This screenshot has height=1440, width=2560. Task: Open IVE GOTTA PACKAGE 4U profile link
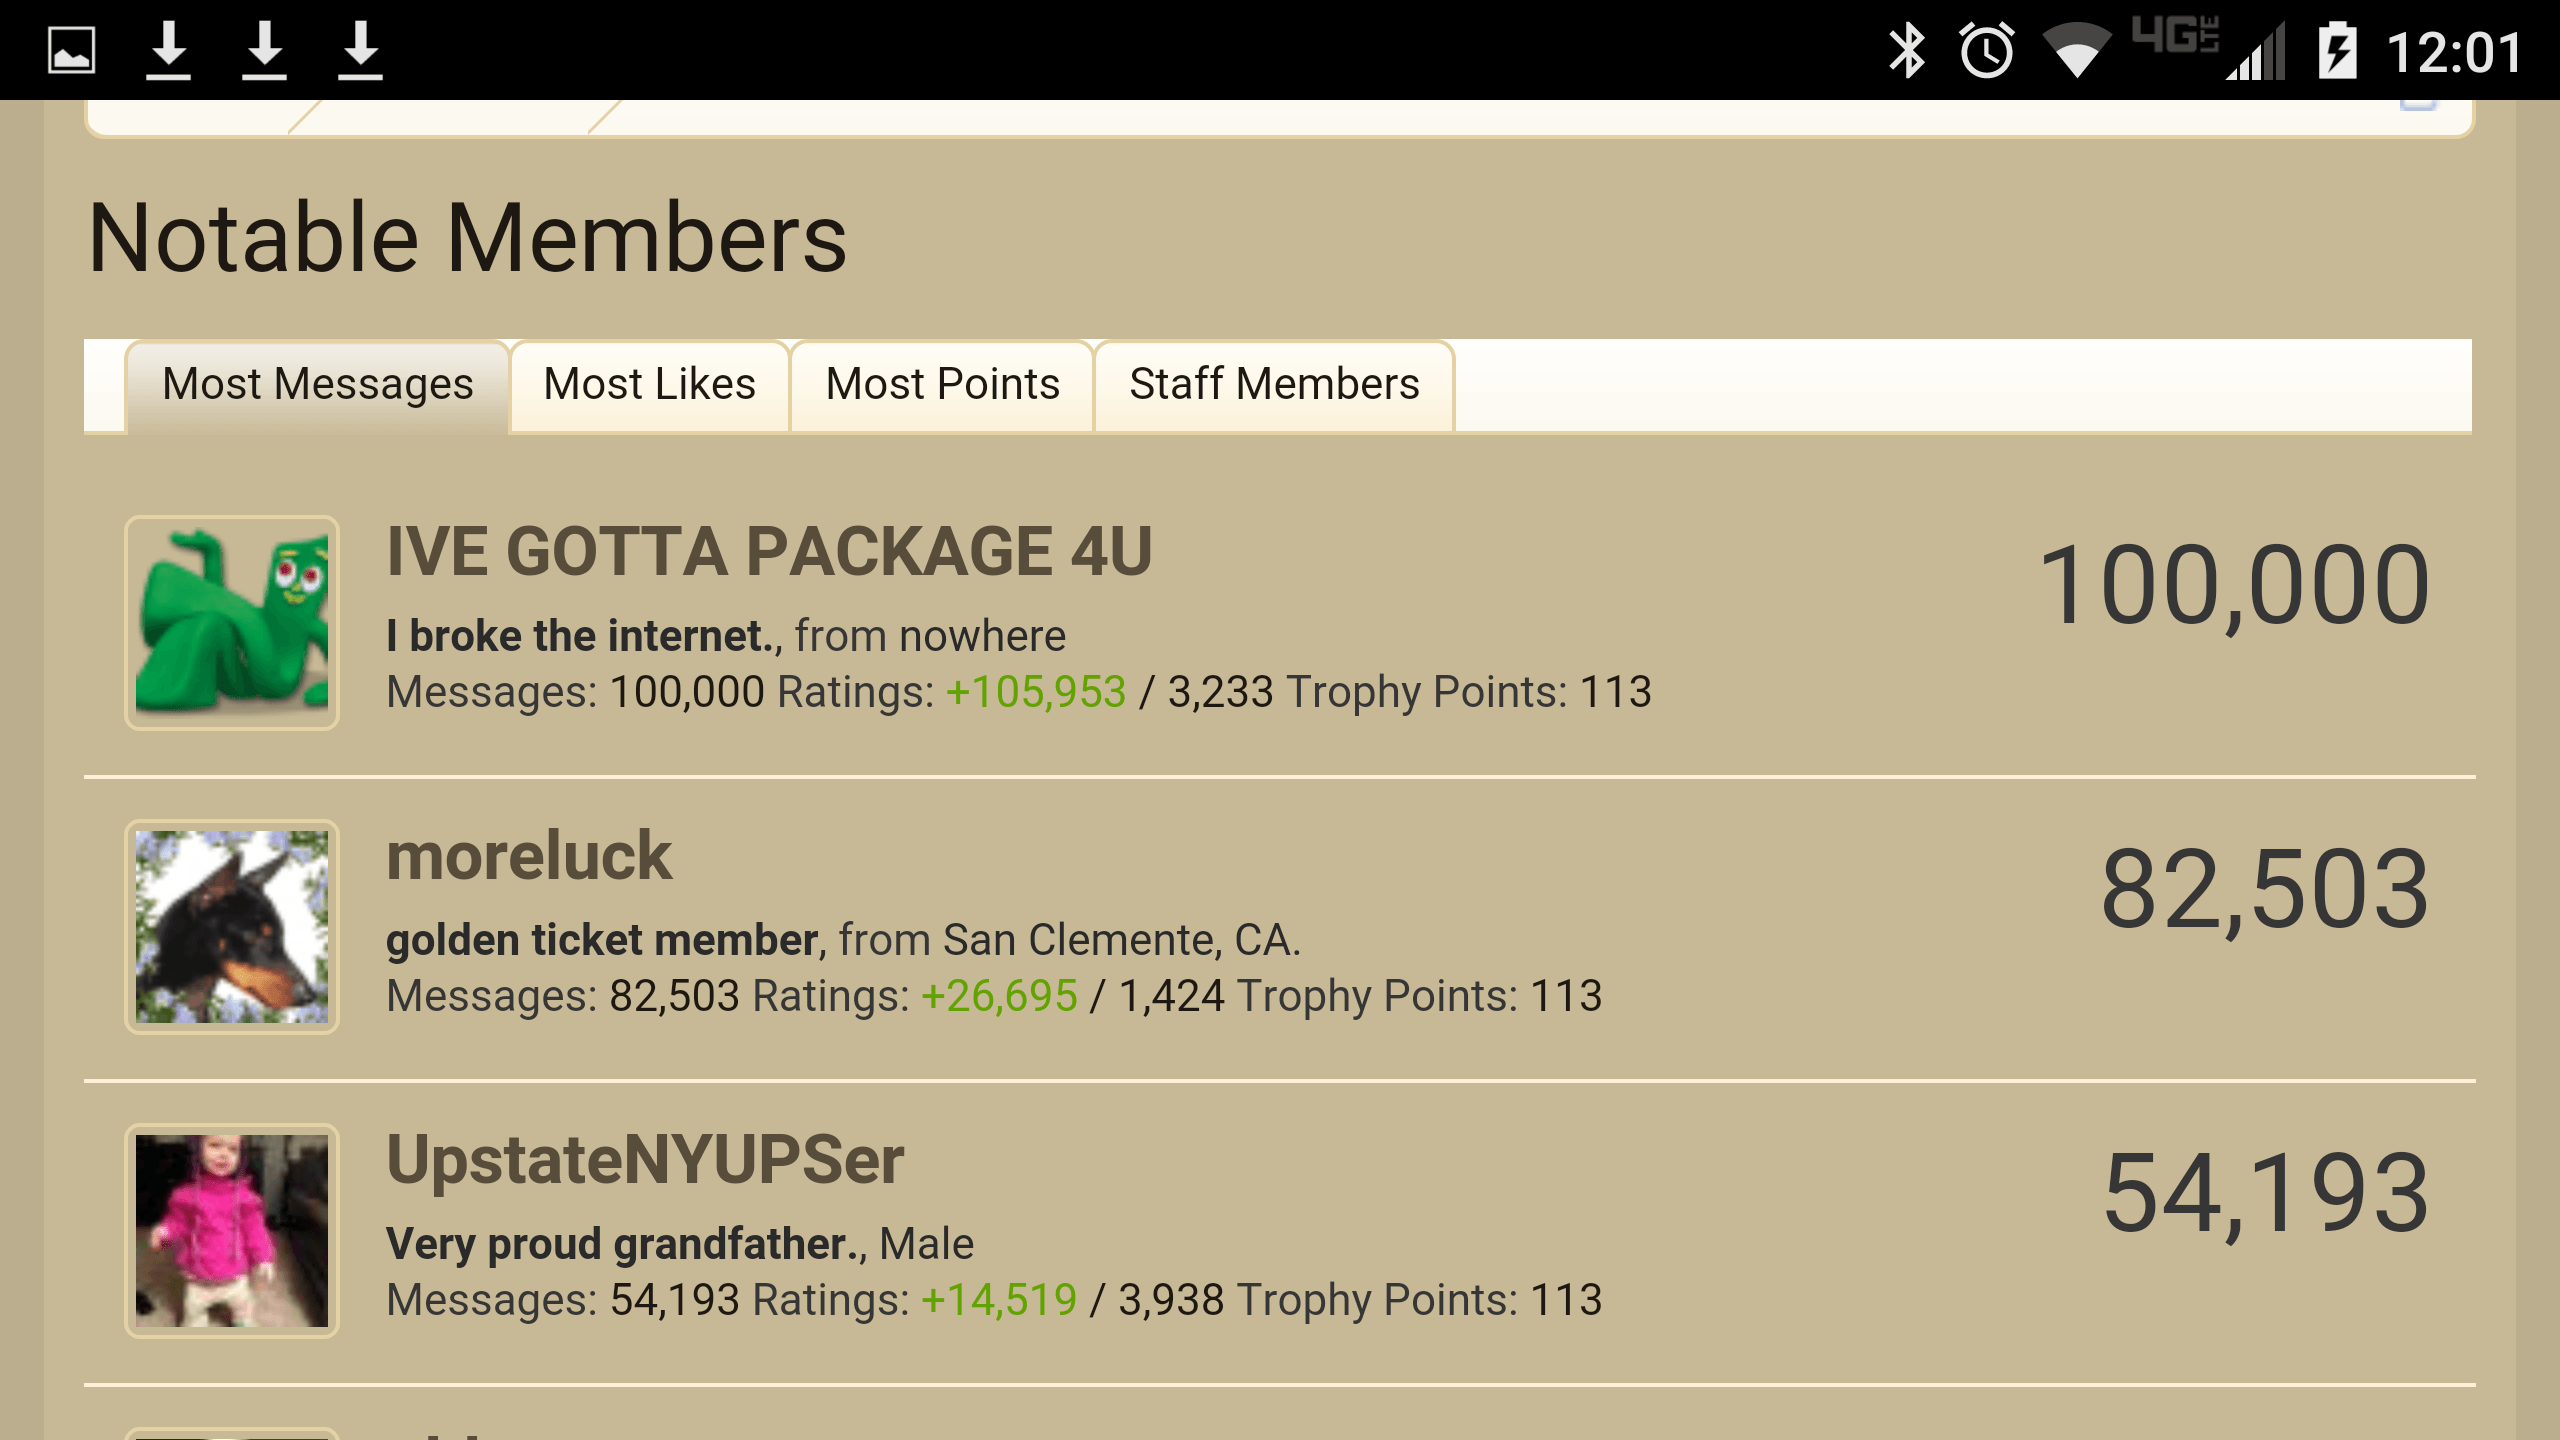(769, 551)
